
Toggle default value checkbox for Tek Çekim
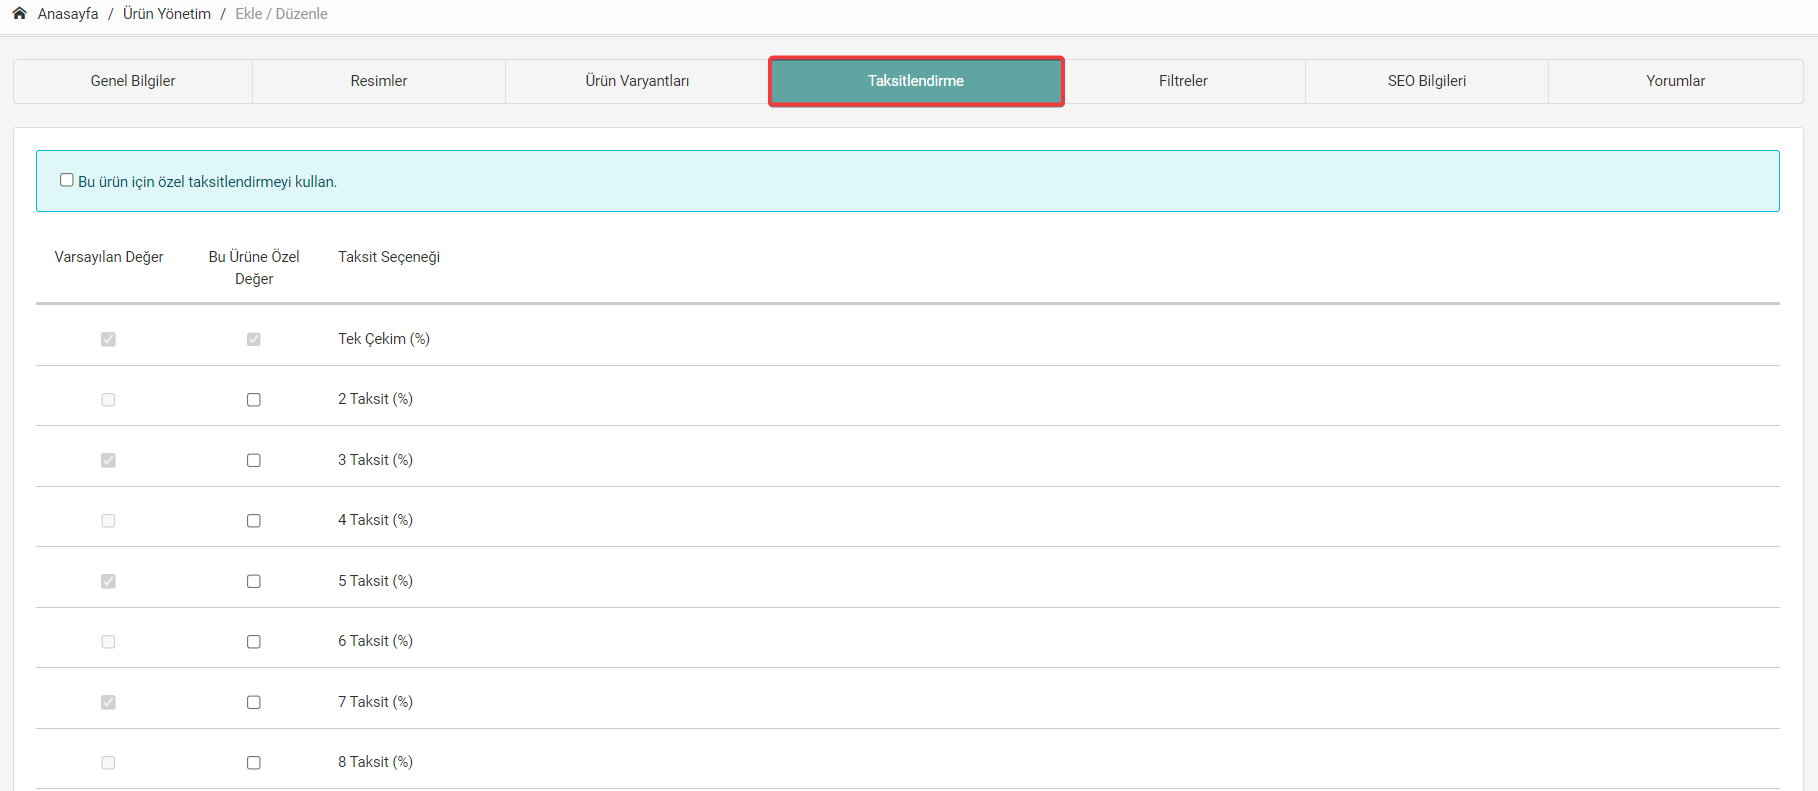pyautogui.click(x=108, y=339)
